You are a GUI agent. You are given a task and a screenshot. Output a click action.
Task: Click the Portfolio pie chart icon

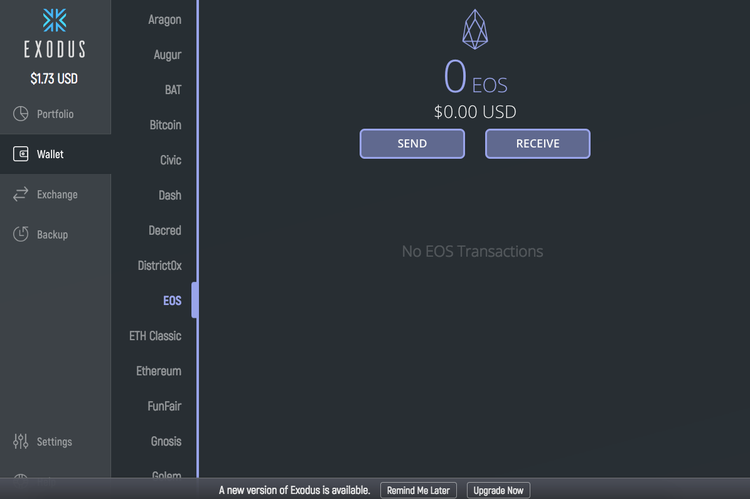(x=20, y=114)
